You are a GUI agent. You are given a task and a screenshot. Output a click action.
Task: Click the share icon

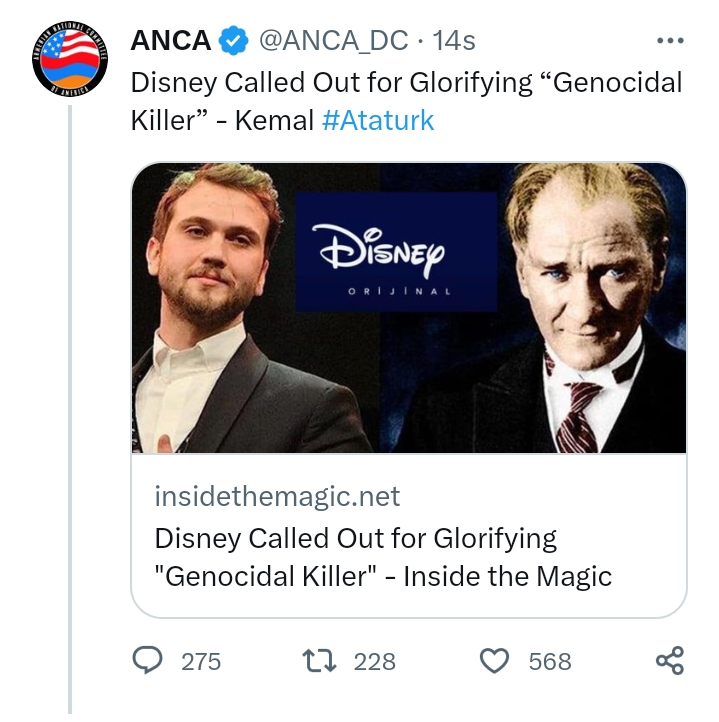tap(669, 660)
